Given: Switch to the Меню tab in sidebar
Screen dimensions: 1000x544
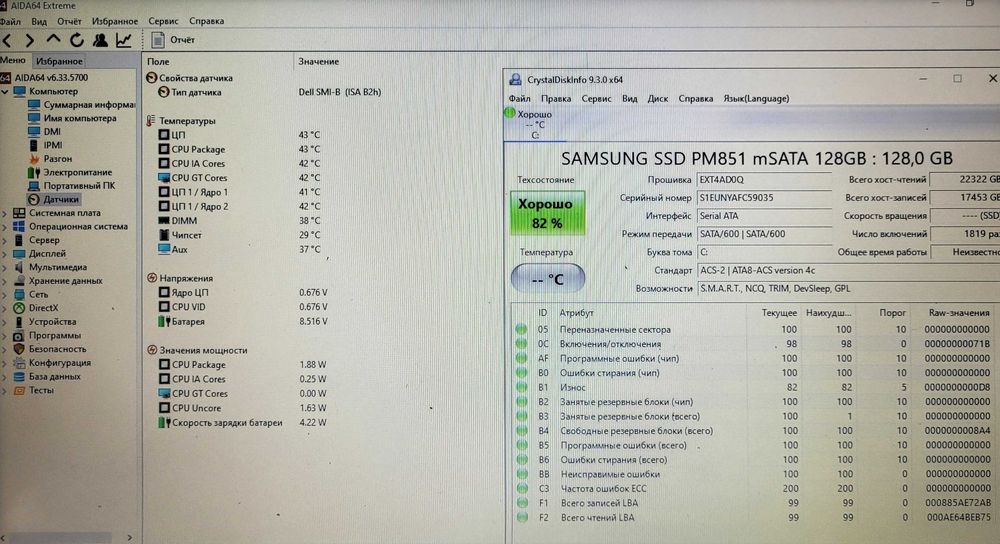Looking at the screenshot, I should coord(13,61).
